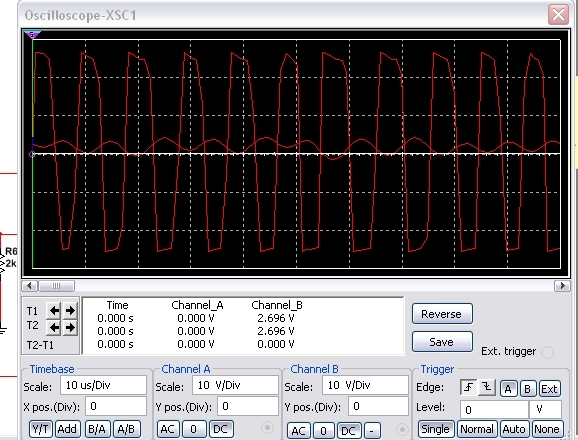Choose Single trigger mode

coord(435,429)
